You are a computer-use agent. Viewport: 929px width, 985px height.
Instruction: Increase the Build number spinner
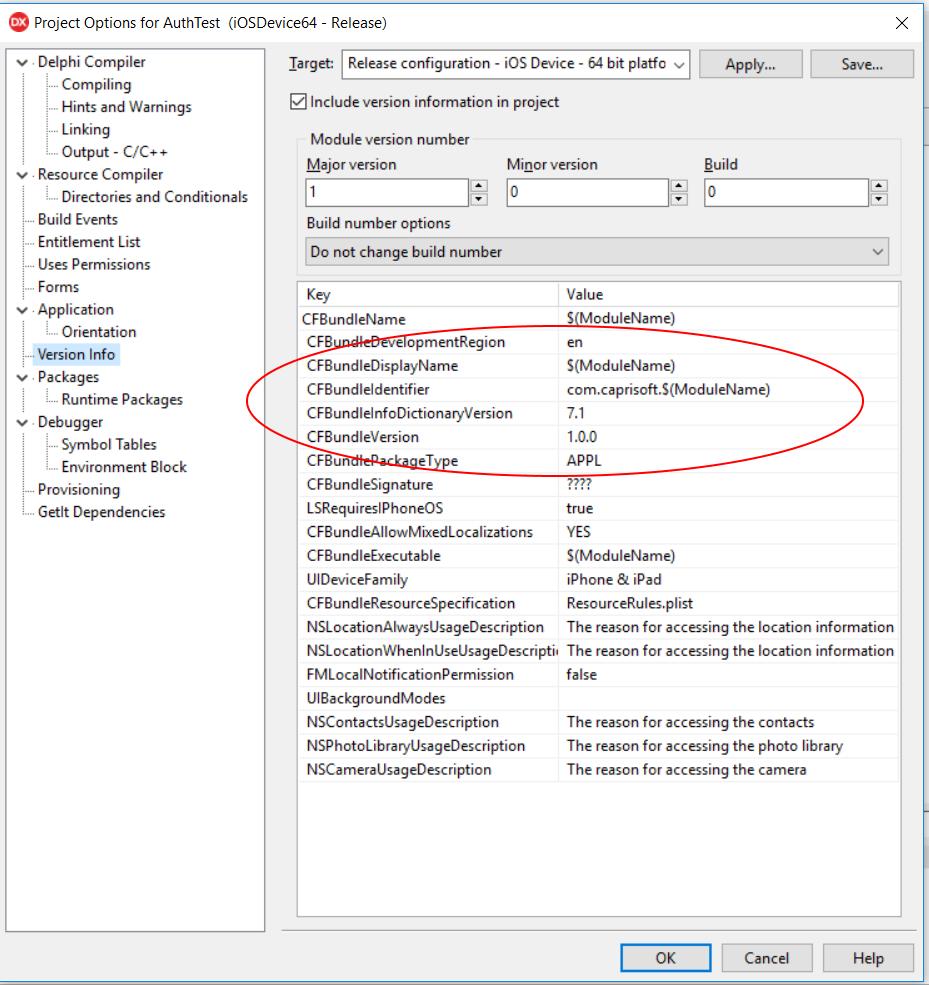click(879, 186)
